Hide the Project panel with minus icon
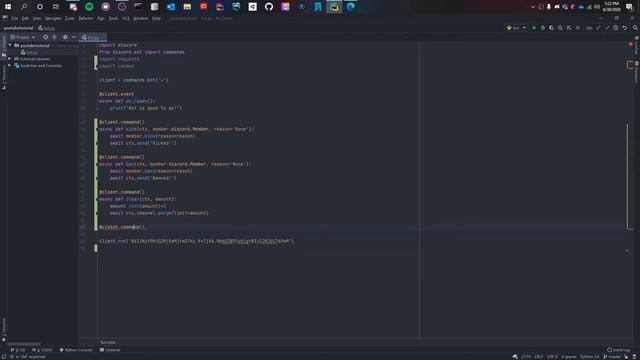The image size is (640, 360). click(x=74, y=37)
